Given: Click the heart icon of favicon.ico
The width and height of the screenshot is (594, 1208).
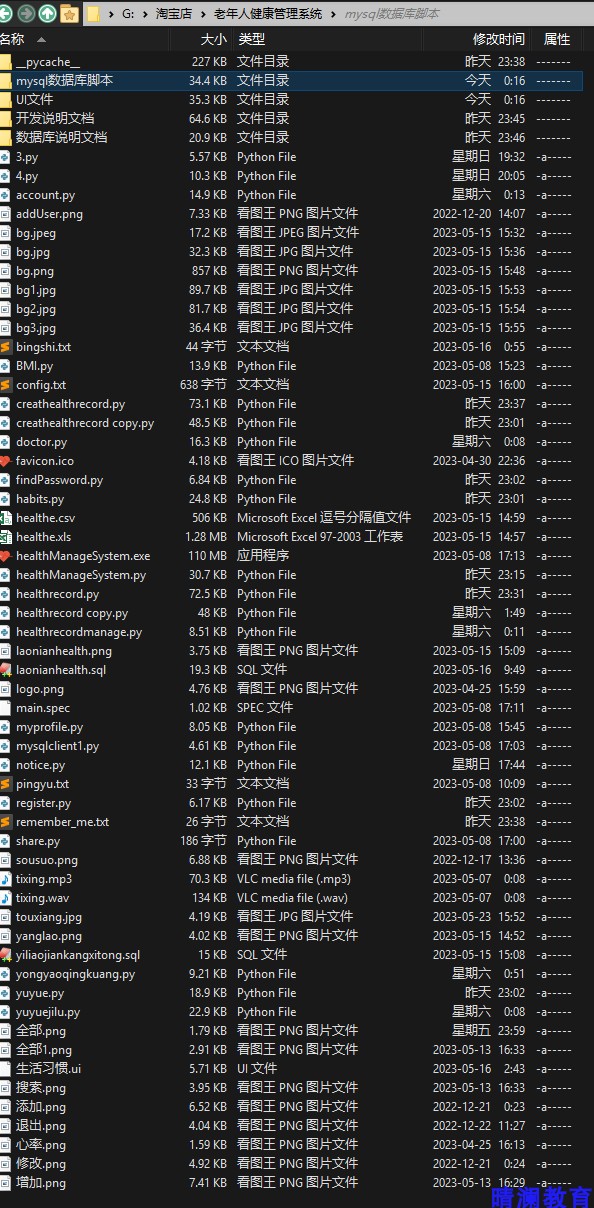Looking at the screenshot, I should point(5,461).
